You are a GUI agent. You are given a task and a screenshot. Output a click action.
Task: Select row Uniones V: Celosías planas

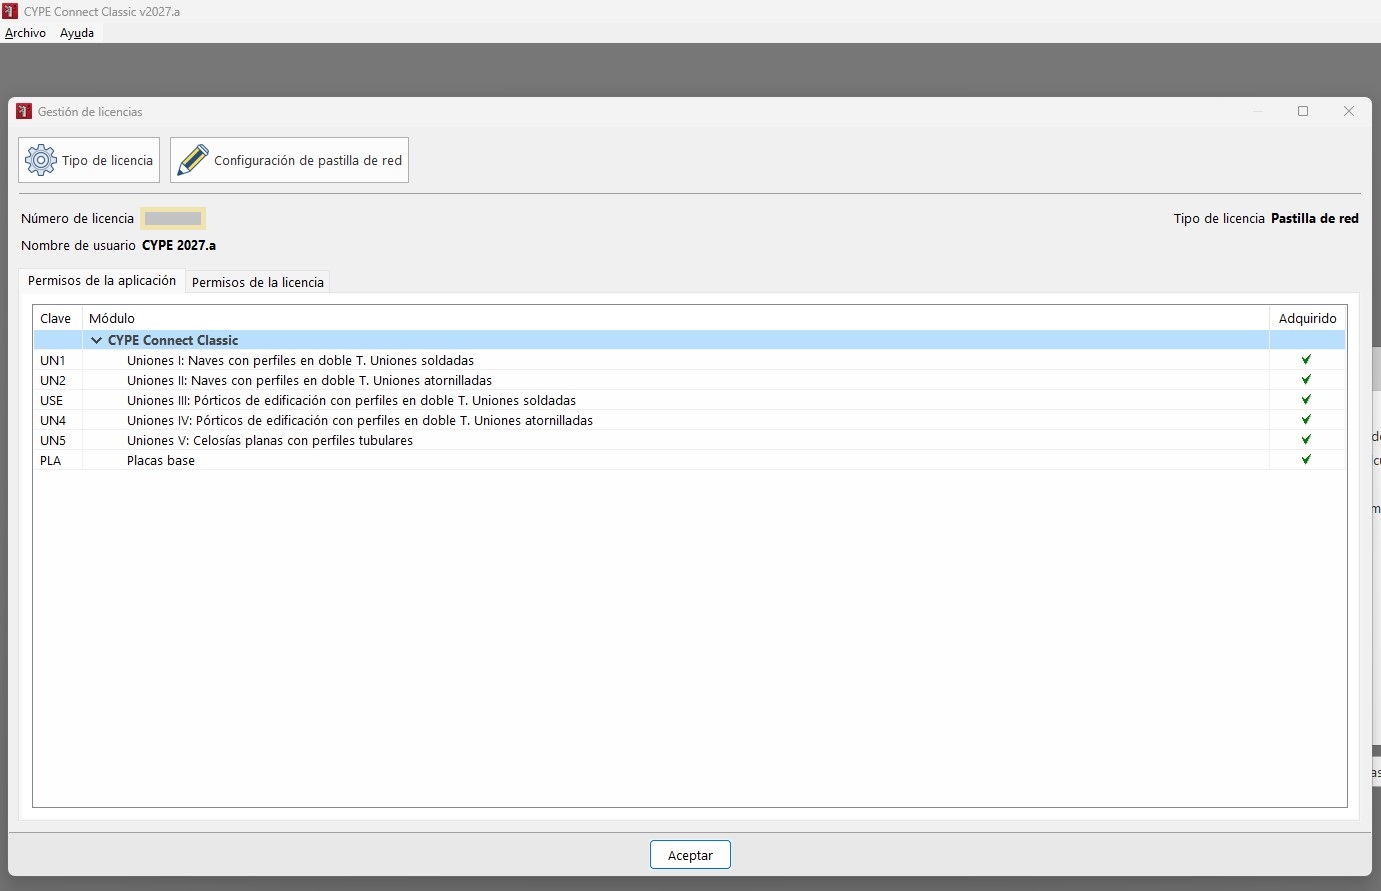click(689, 440)
